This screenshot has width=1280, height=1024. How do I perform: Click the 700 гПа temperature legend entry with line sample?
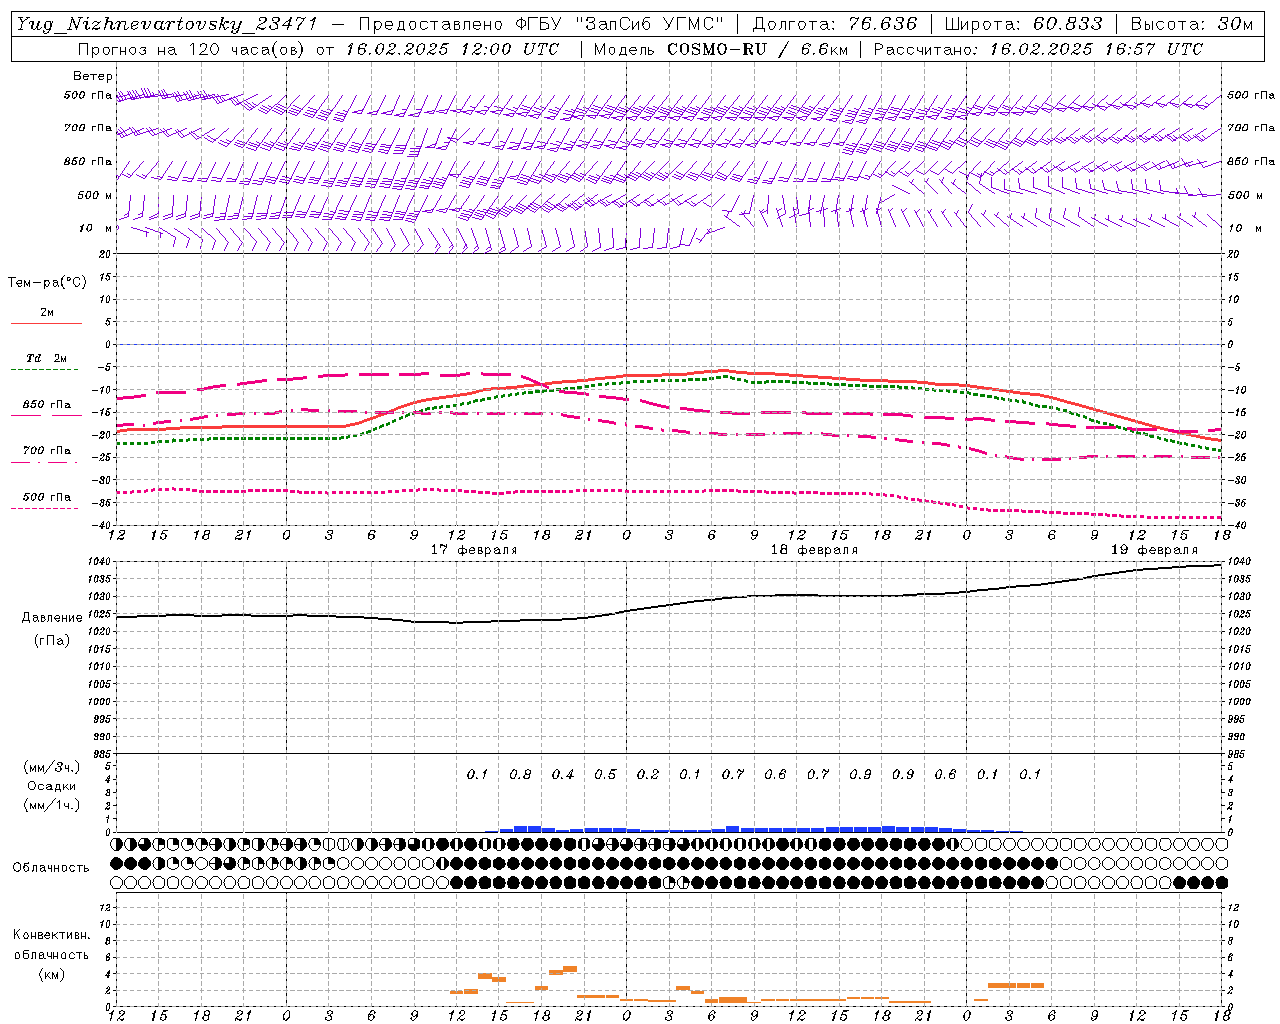[x=46, y=455]
